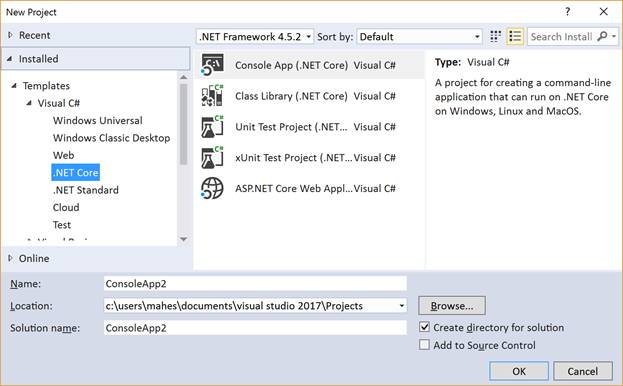
Task: Open the search options dropdown arrow
Action: pos(614,37)
